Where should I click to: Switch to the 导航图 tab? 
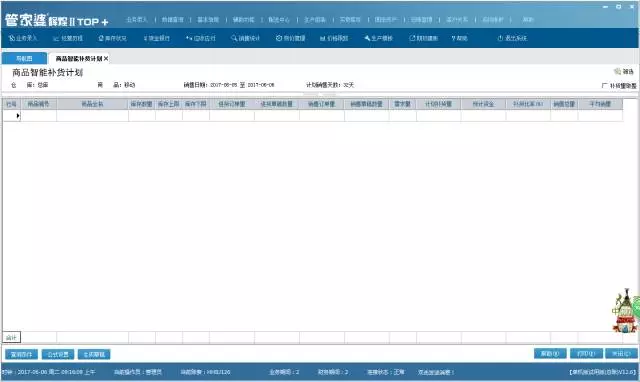click(x=24, y=58)
